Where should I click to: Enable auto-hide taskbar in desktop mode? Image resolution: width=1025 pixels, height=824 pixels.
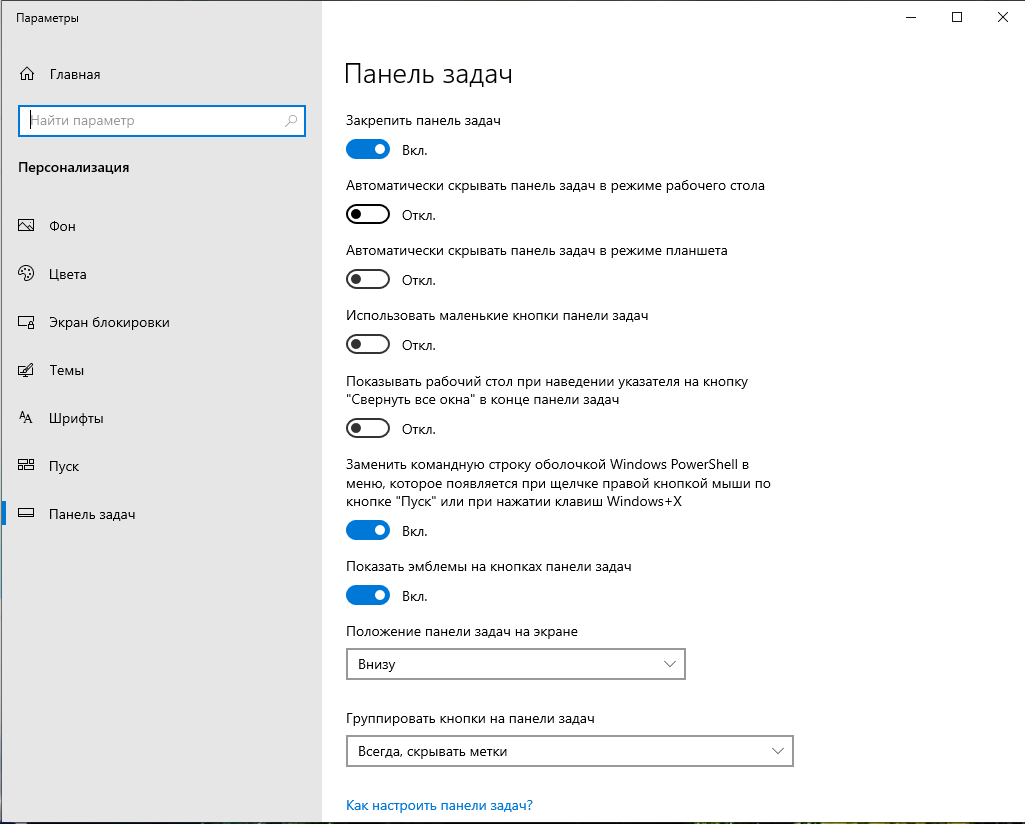[367, 214]
